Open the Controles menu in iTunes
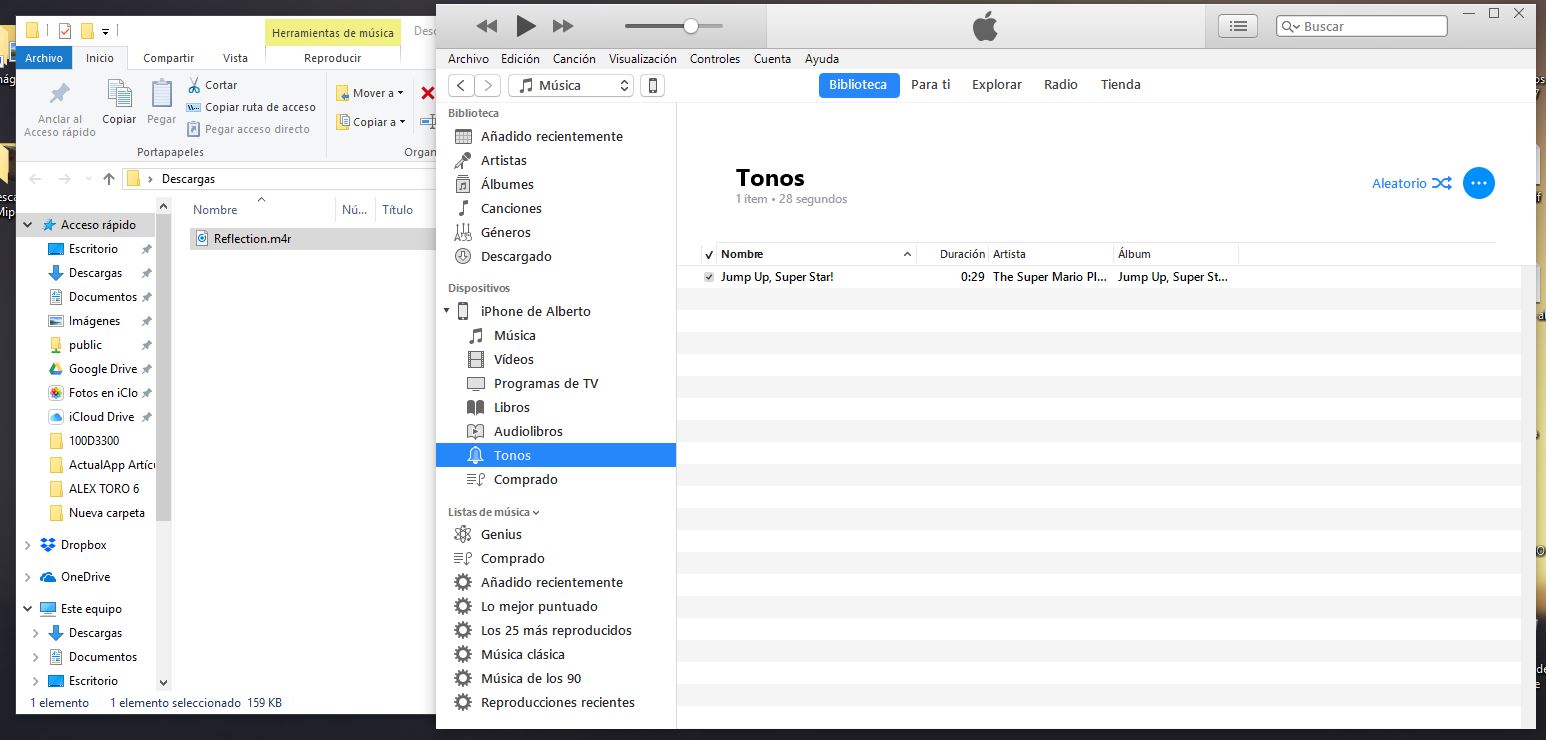 tap(715, 59)
